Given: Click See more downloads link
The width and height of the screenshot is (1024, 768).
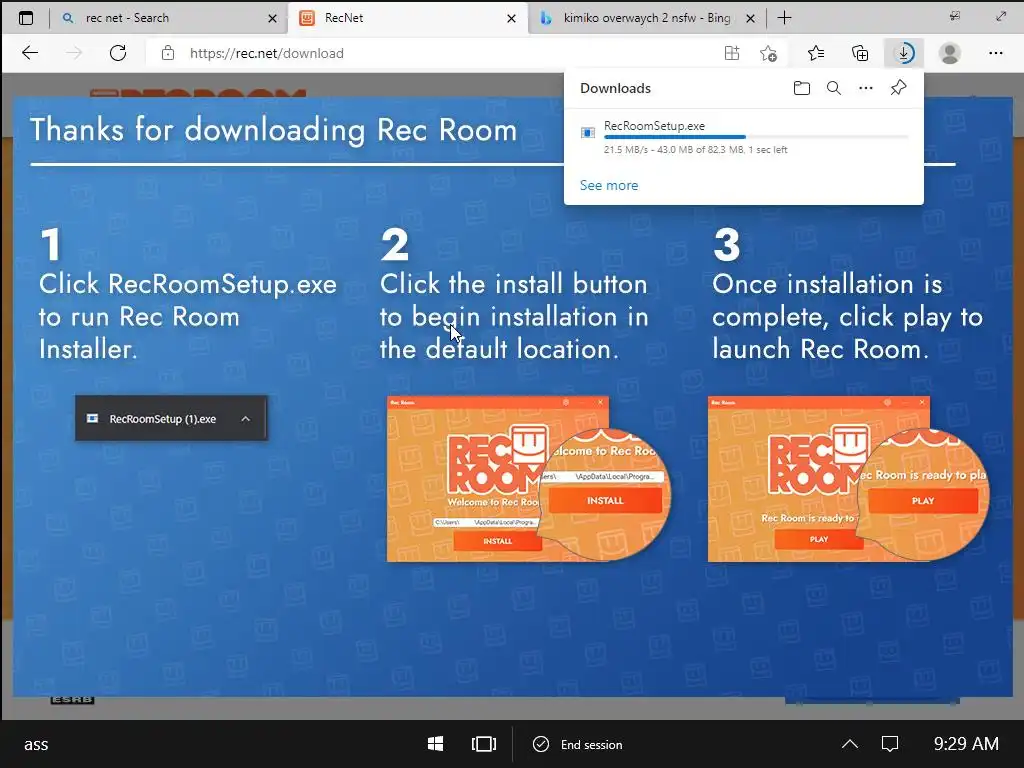Looking at the screenshot, I should (x=609, y=185).
